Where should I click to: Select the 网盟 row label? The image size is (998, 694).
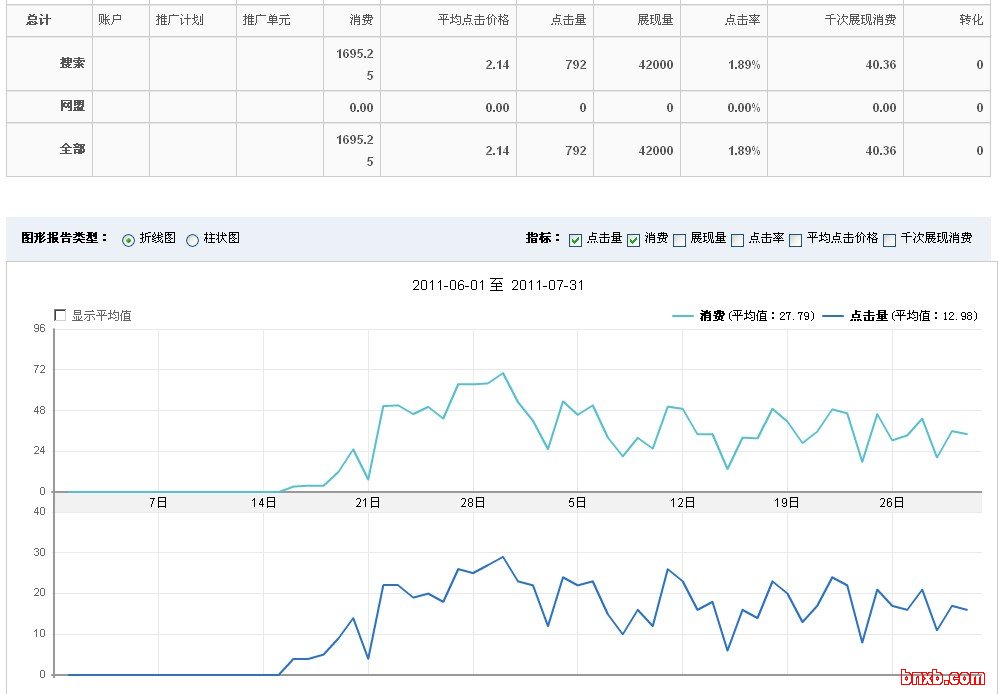[x=72, y=107]
